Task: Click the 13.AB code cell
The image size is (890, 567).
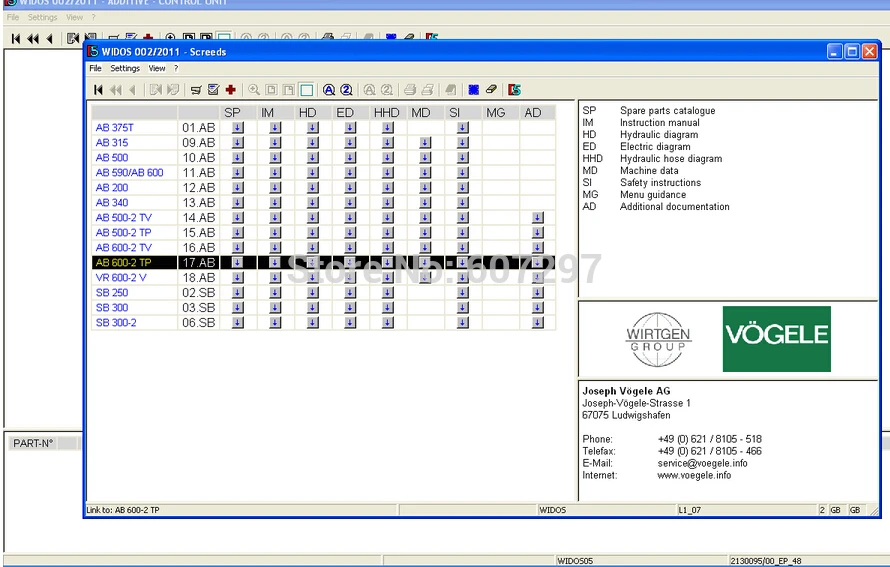Action: tap(199, 203)
